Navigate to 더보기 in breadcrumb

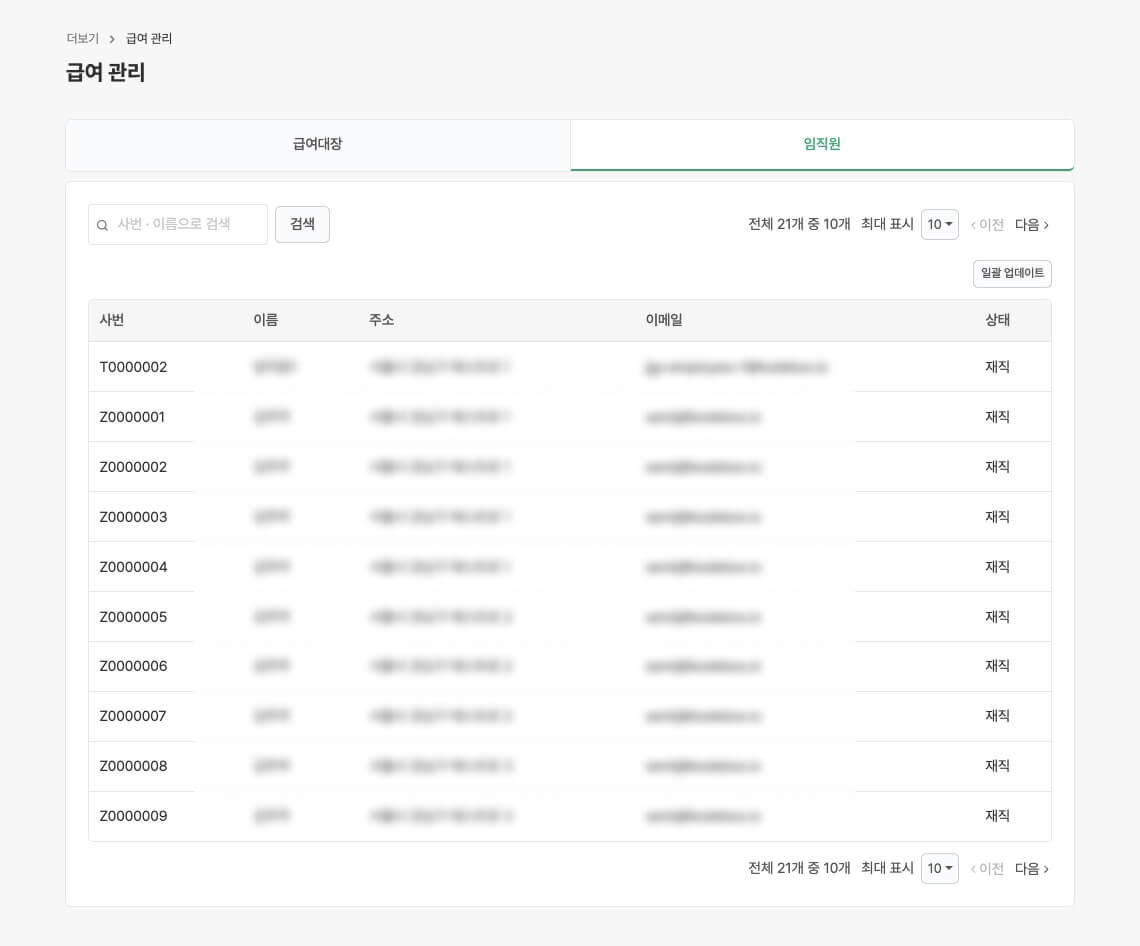coord(82,39)
